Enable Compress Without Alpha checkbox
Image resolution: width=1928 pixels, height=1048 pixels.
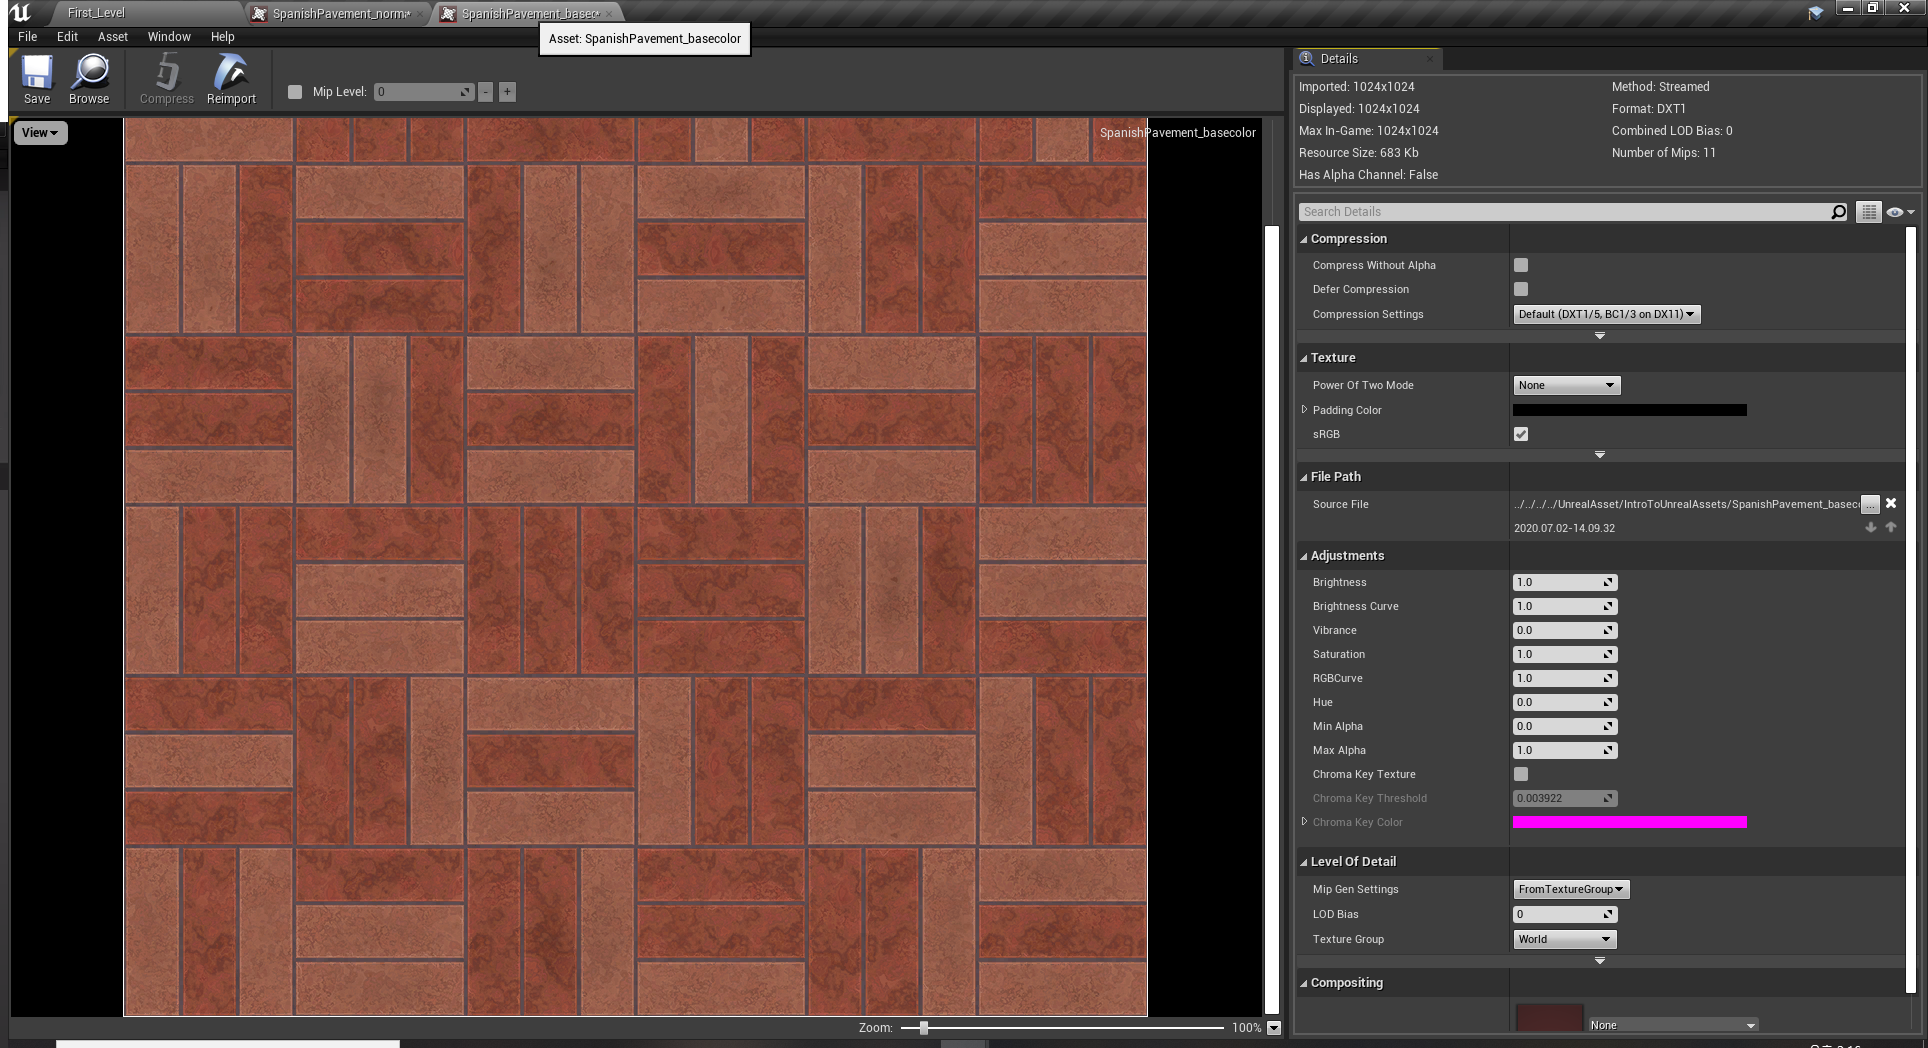[1521, 265]
